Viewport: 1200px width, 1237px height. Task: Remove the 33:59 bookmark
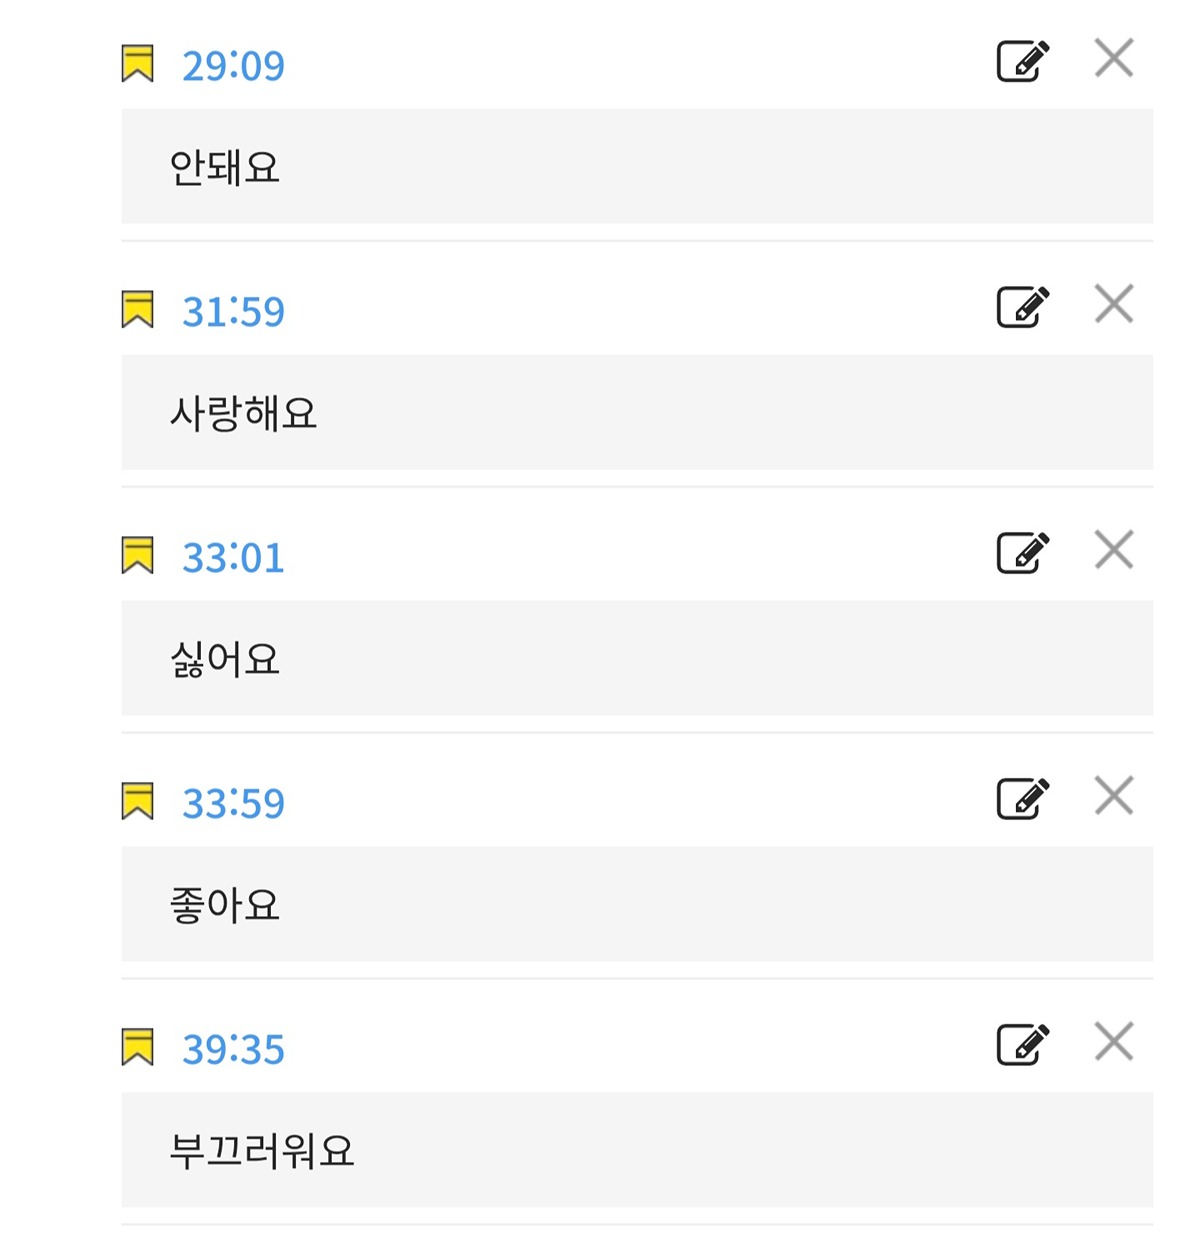(1113, 797)
